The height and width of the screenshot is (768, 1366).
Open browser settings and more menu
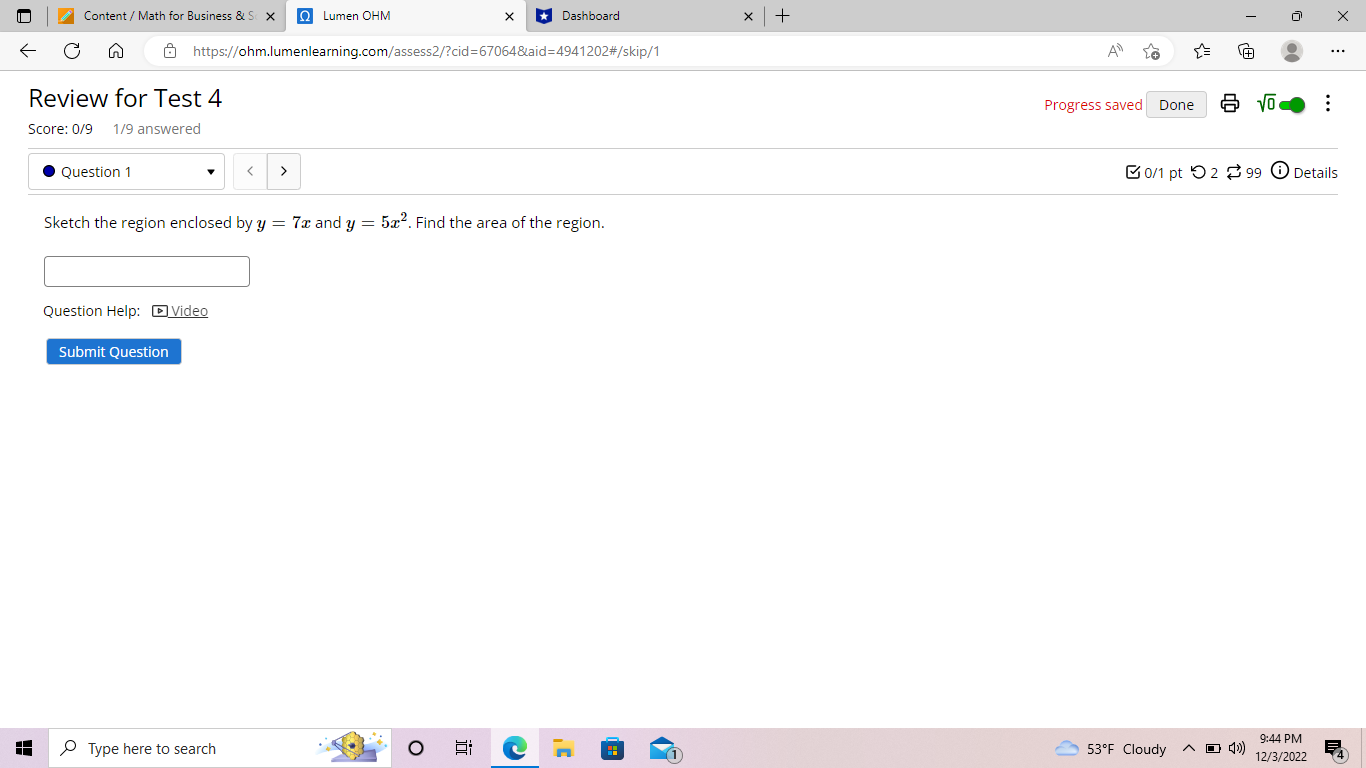[1338, 51]
